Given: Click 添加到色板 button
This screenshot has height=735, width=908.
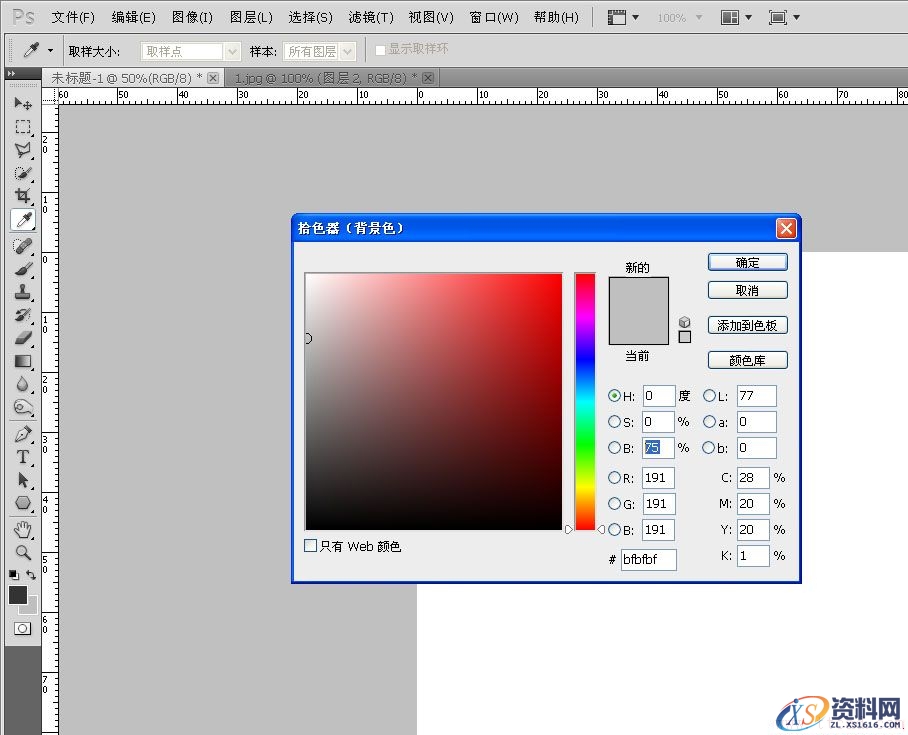Looking at the screenshot, I should point(747,325).
